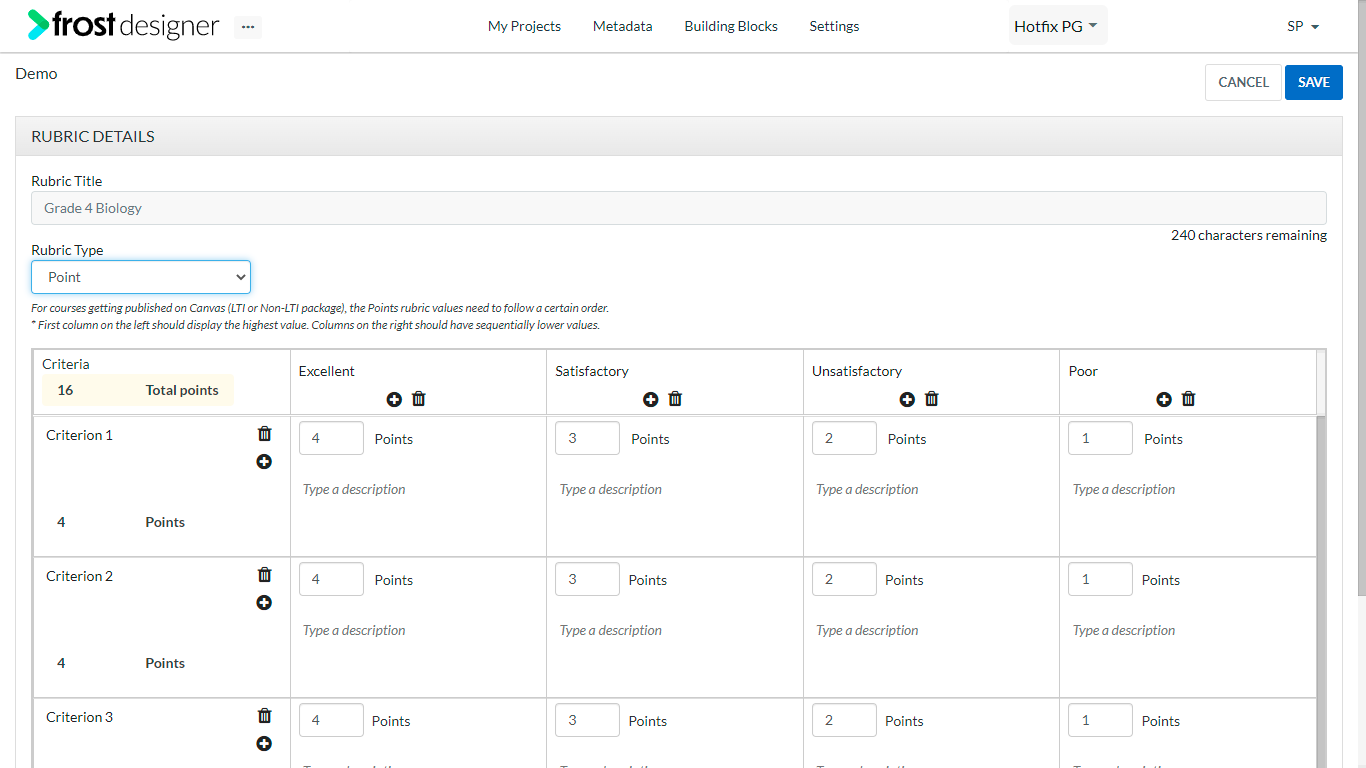Select the Criterion 3 name text

[79, 717]
